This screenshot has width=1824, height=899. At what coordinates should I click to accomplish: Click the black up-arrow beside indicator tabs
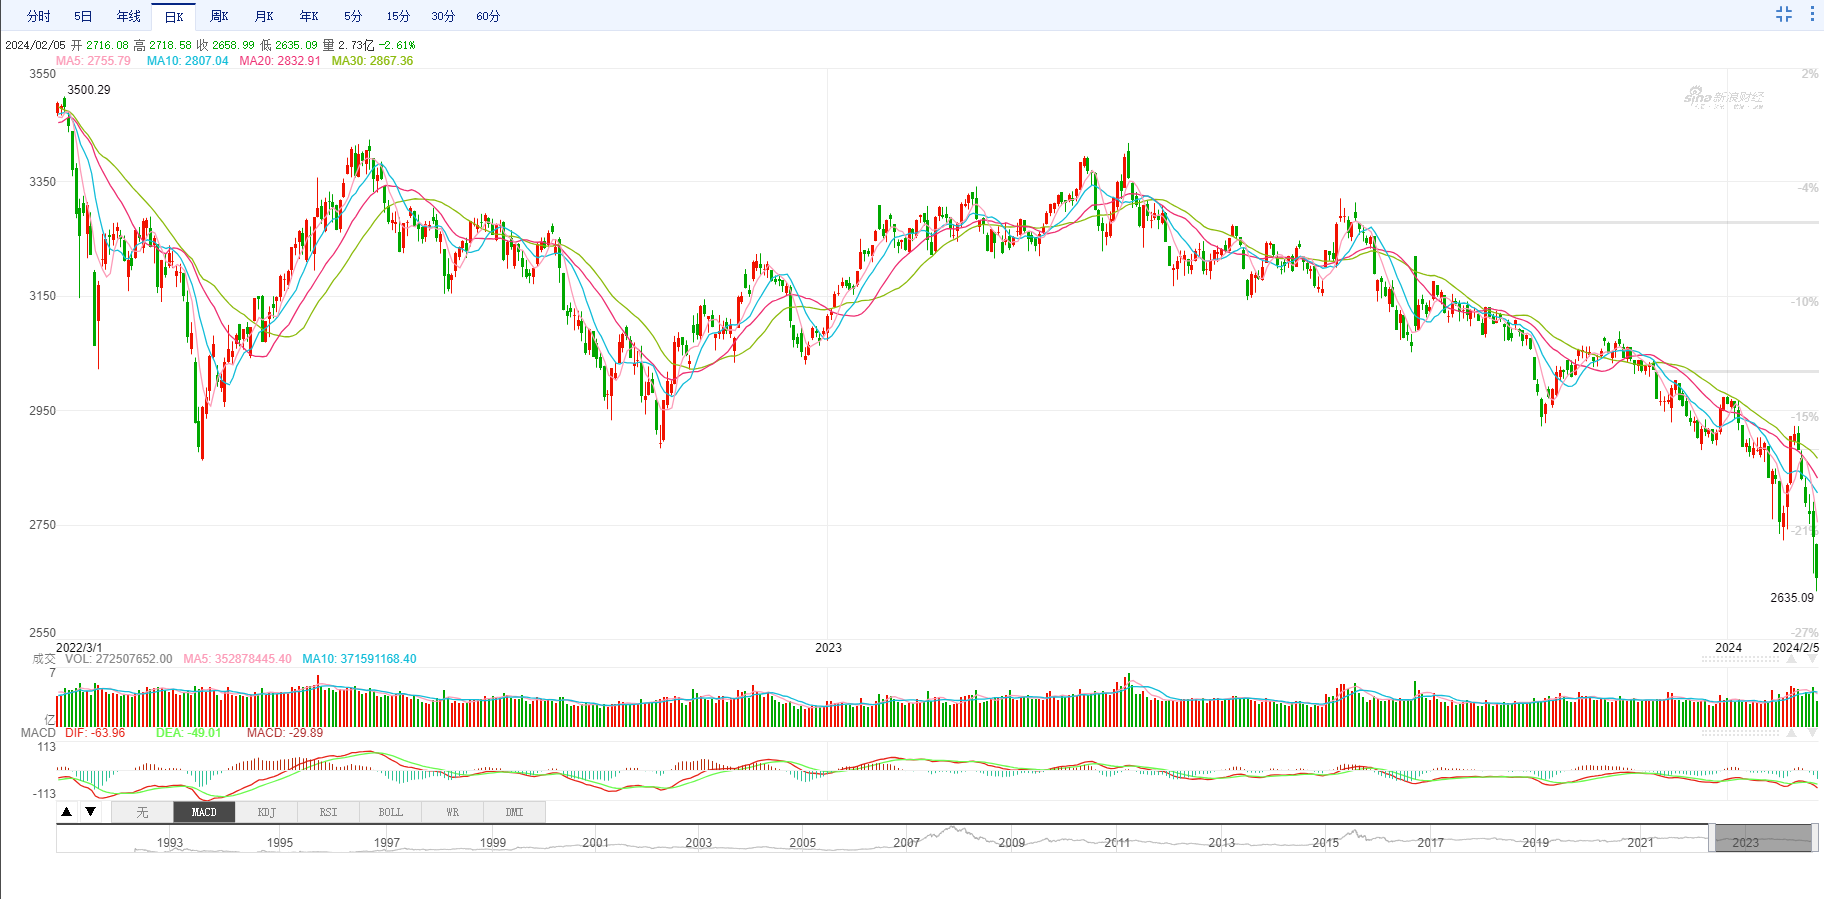pyautogui.click(x=67, y=812)
